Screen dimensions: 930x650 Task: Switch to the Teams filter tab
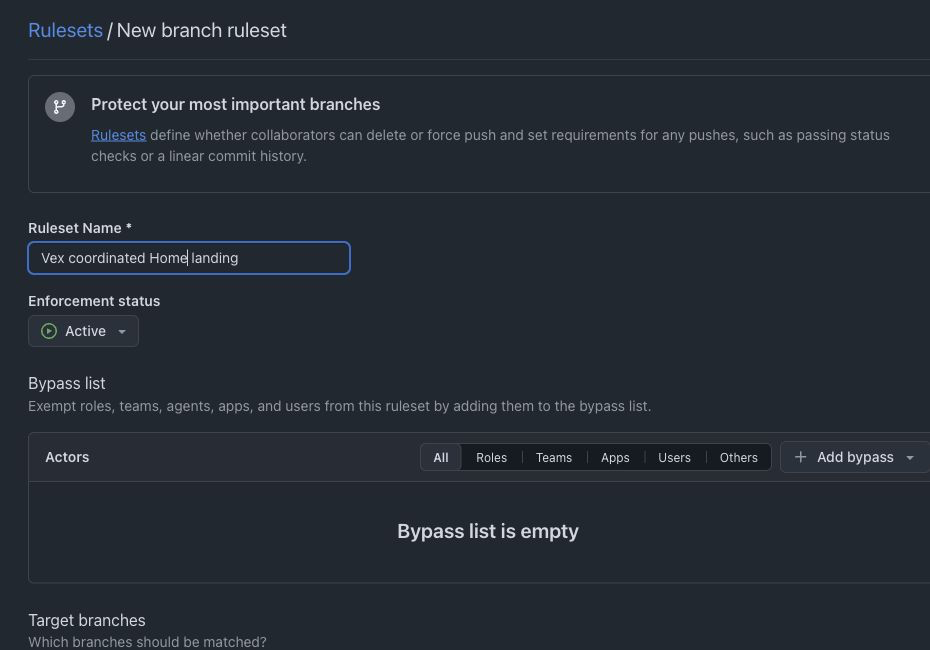pos(553,457)
